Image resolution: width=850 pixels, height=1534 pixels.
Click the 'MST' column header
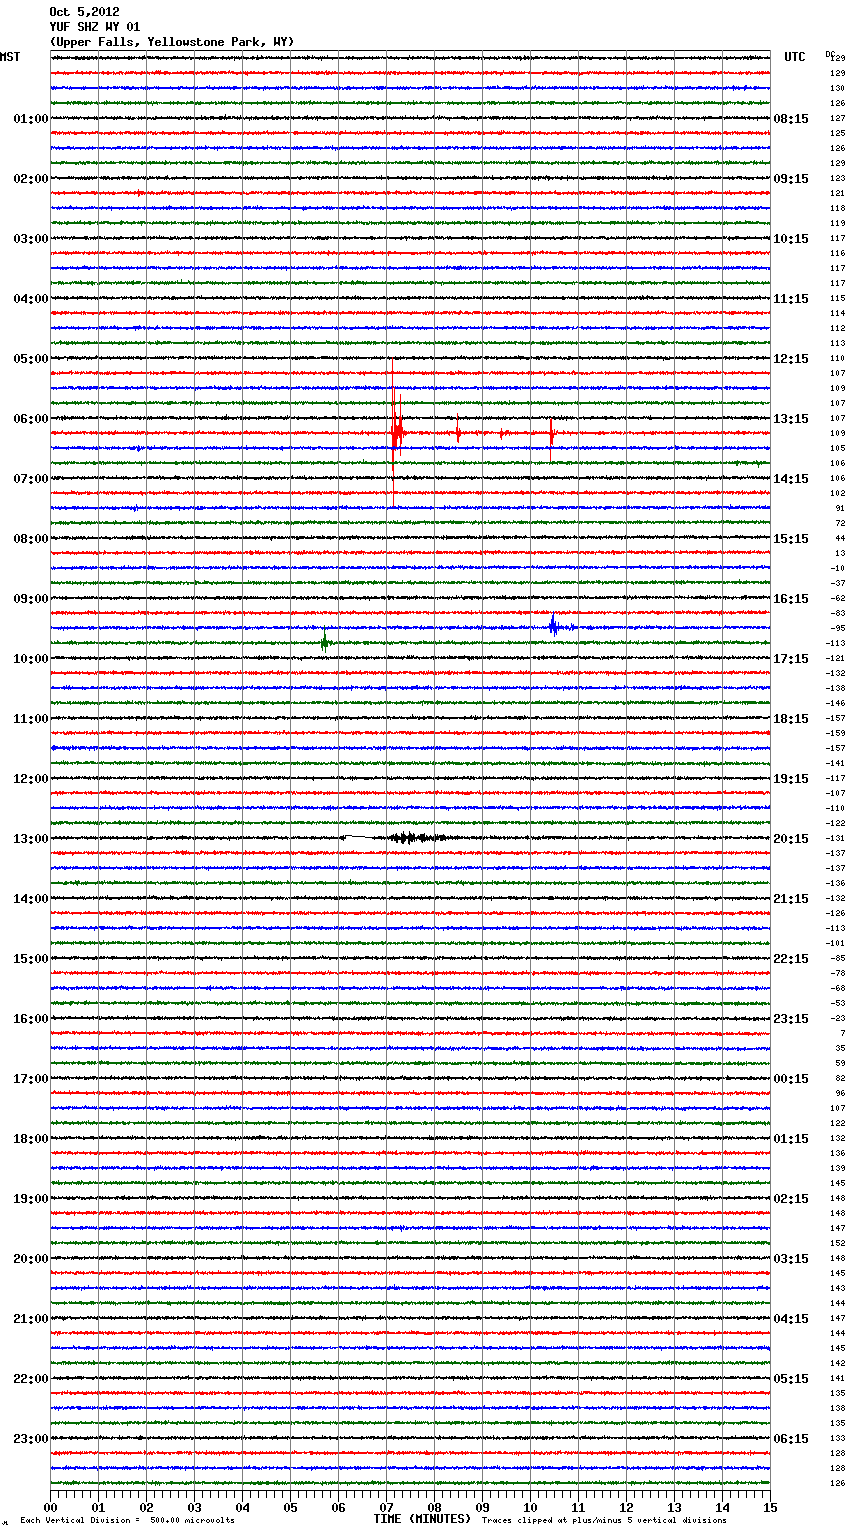[10, 57]
